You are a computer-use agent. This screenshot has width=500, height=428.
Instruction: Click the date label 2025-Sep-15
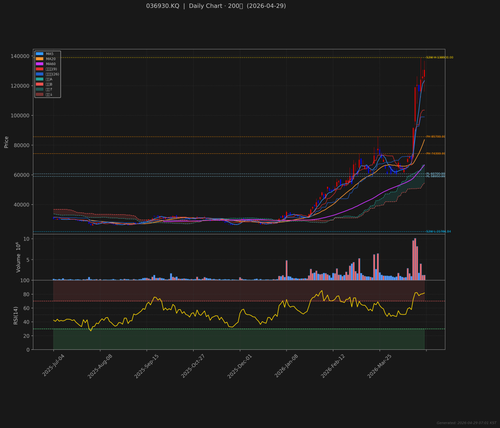point(147,366)
